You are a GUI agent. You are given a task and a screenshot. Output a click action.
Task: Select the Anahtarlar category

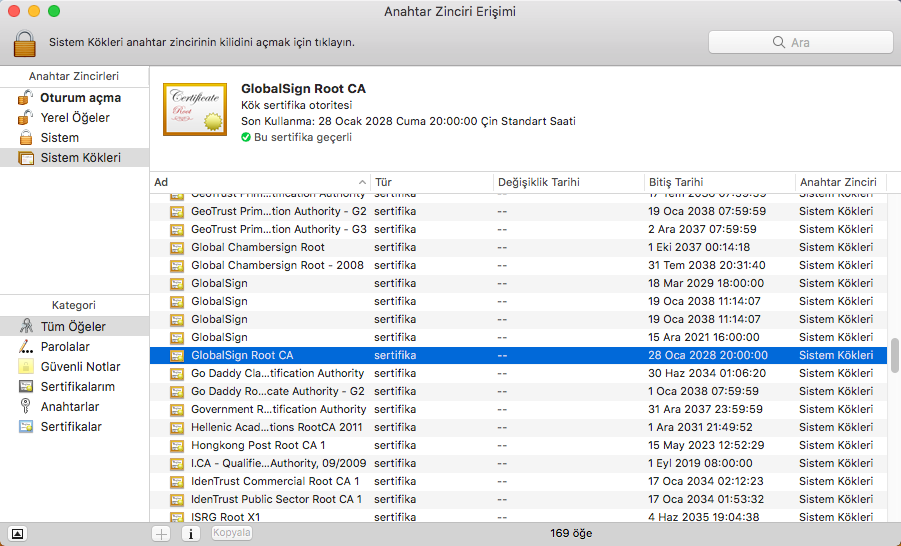[x=71, y=407]
